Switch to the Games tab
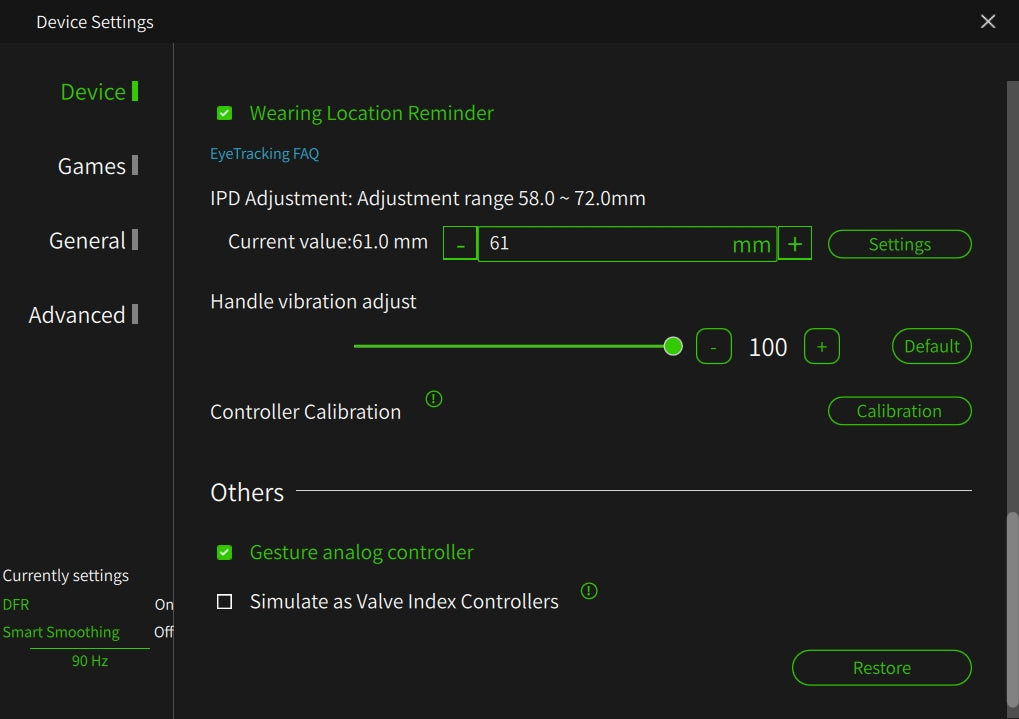The image size is (1019, 719). tap(92, 166)
